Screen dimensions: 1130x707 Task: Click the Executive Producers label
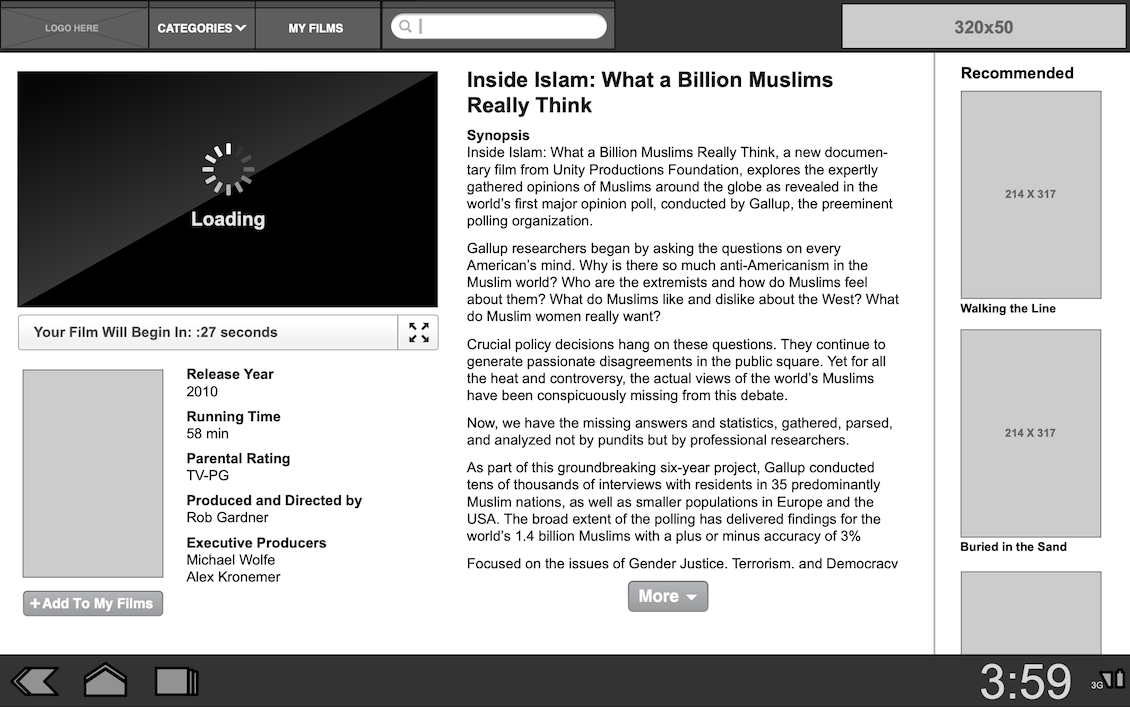(257, 543)
